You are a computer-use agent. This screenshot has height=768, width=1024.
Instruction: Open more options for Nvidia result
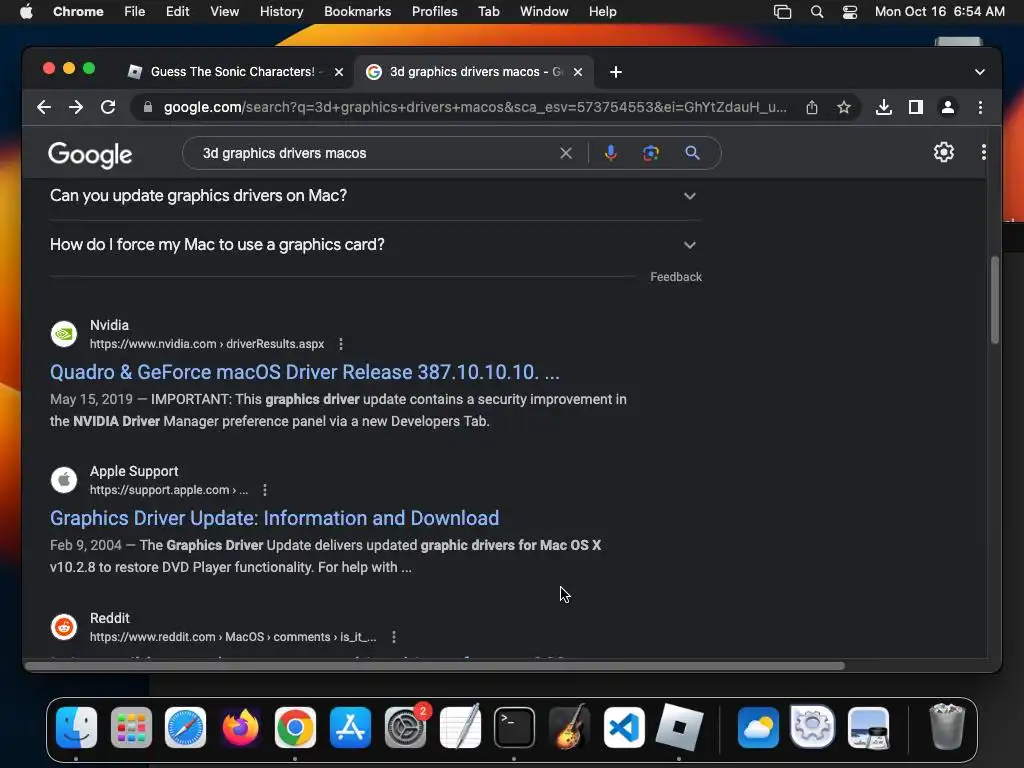pos(340,344)
